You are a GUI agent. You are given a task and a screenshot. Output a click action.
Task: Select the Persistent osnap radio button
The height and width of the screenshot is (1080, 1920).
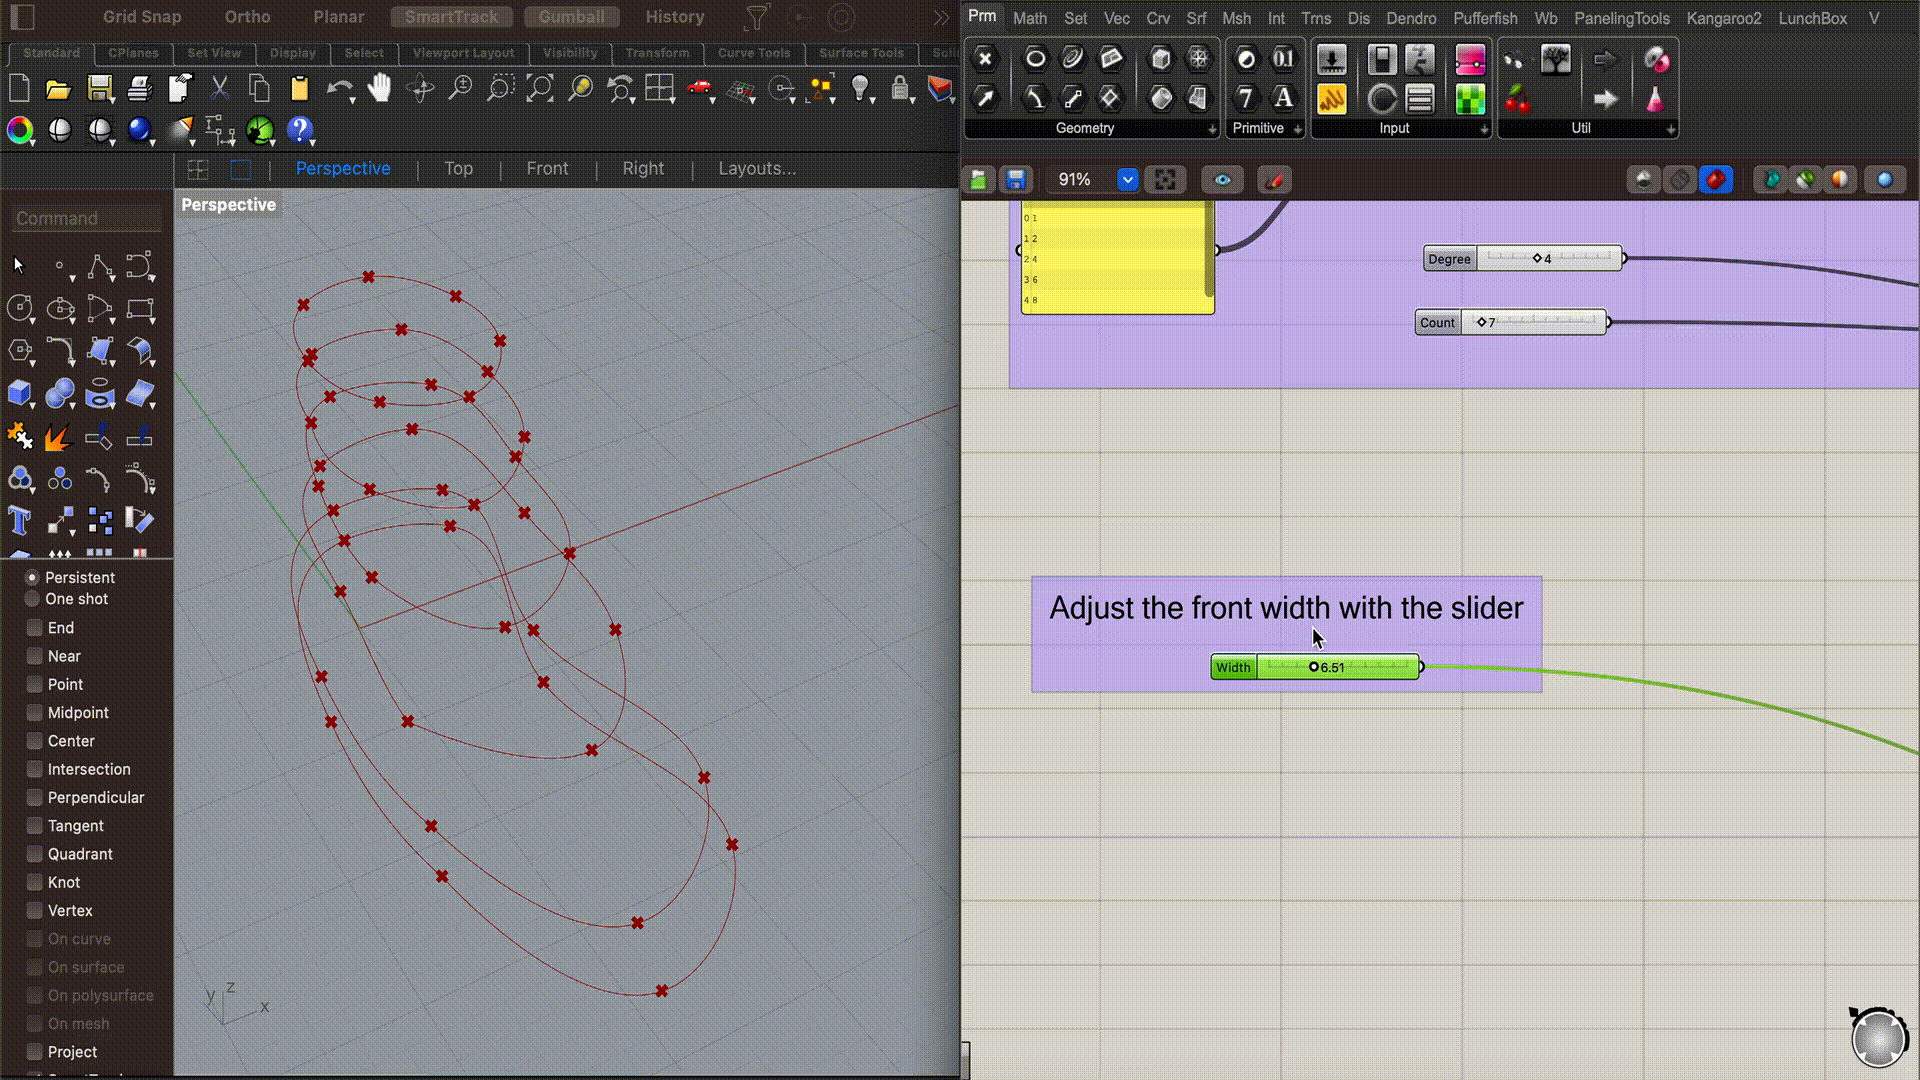[x=32, y=578]
